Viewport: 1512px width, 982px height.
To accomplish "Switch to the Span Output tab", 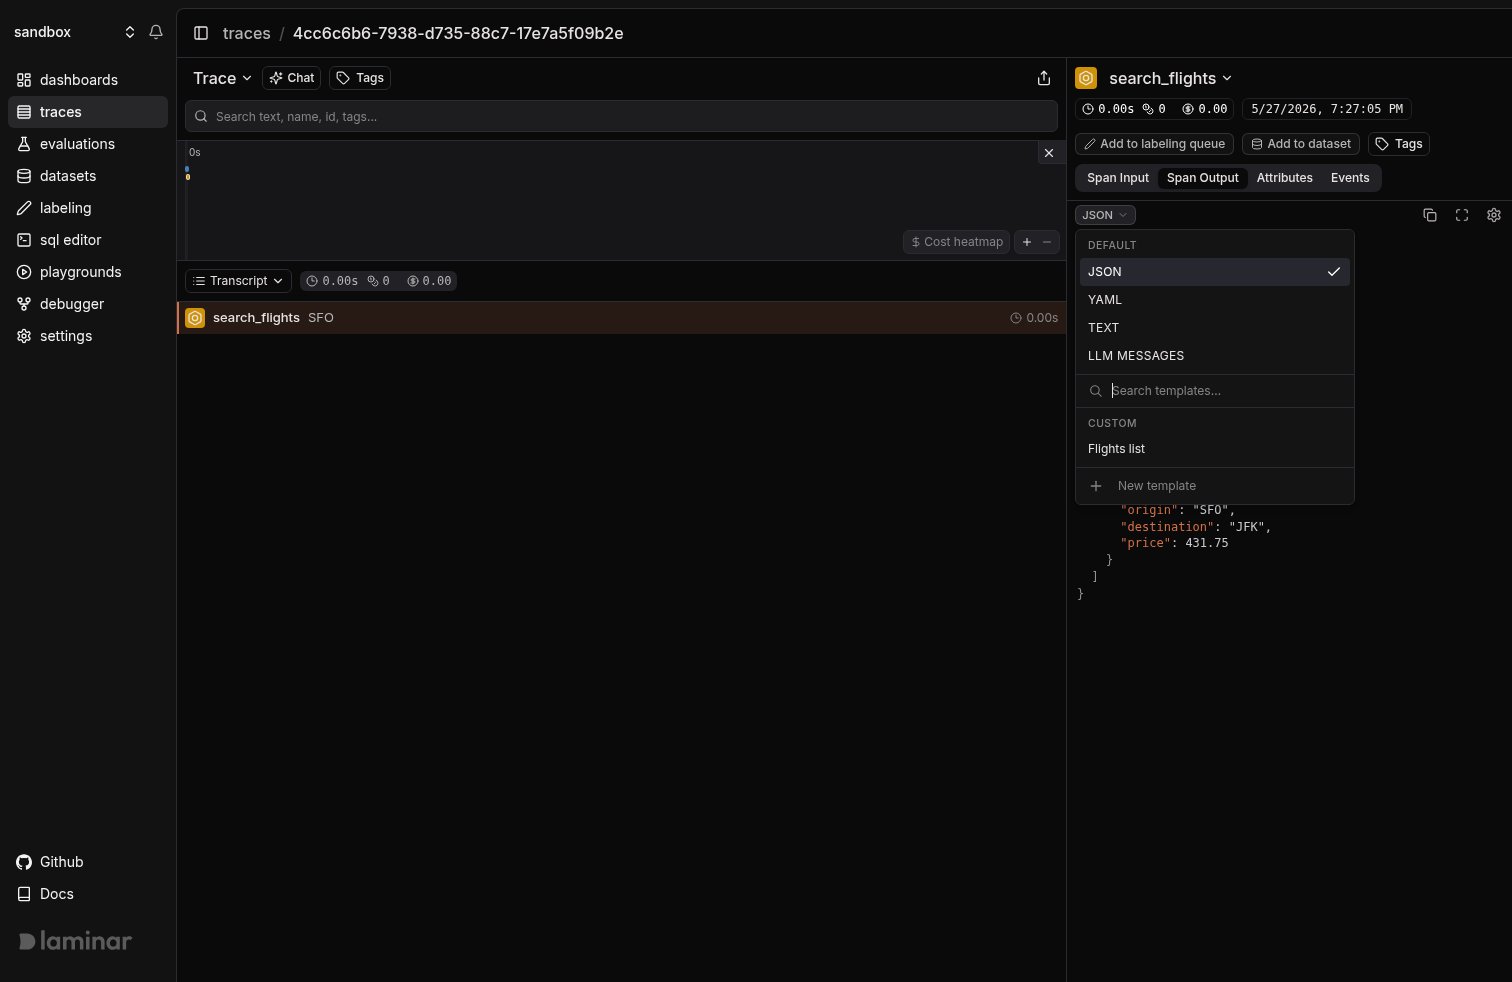I will click(x=1202, y=178).
